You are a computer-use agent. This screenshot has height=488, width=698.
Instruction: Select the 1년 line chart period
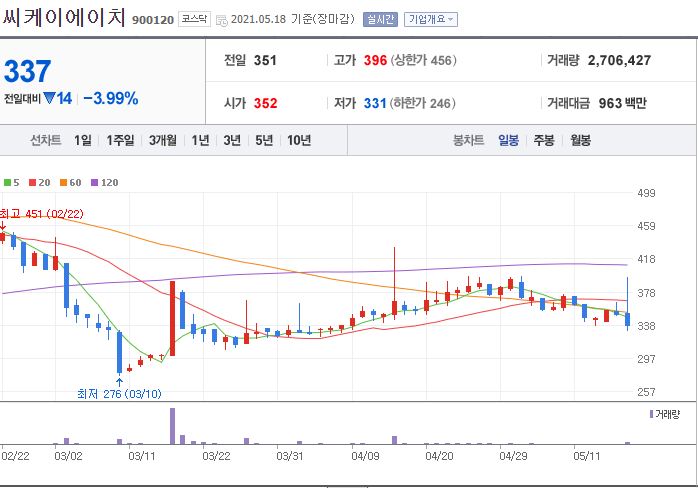click(200, 140)
